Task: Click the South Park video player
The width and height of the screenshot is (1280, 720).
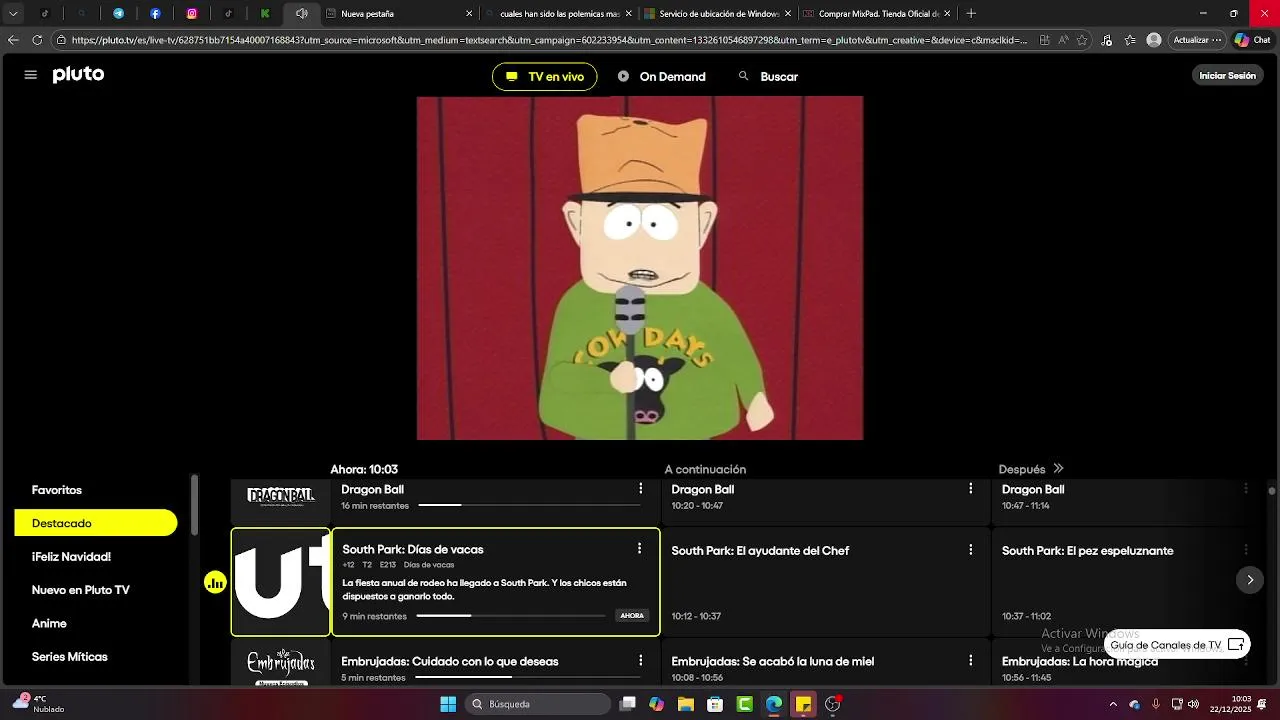Action: coord(640,268)
